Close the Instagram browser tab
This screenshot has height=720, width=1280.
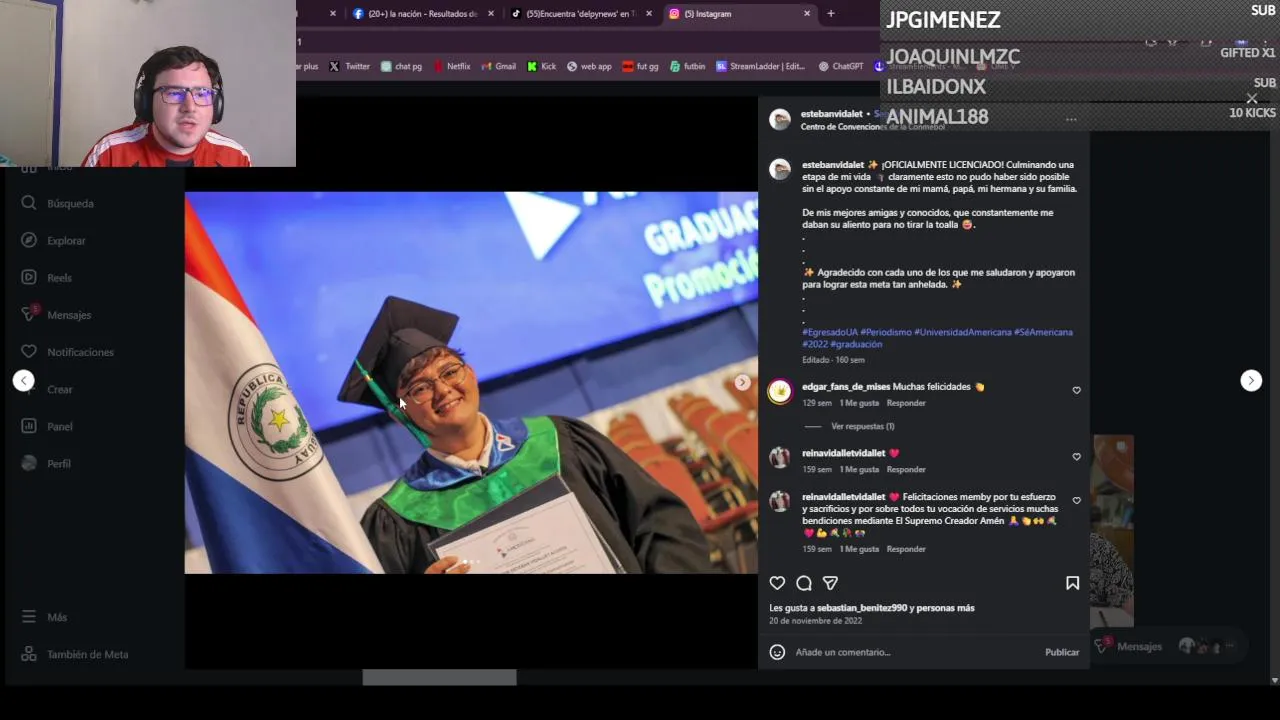(807, 14)
